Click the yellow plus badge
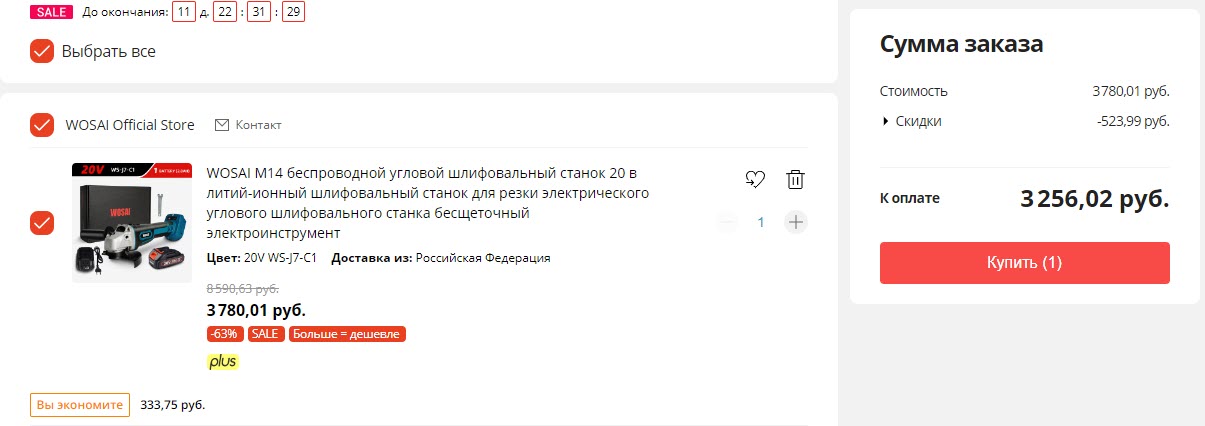 (223, 361)
